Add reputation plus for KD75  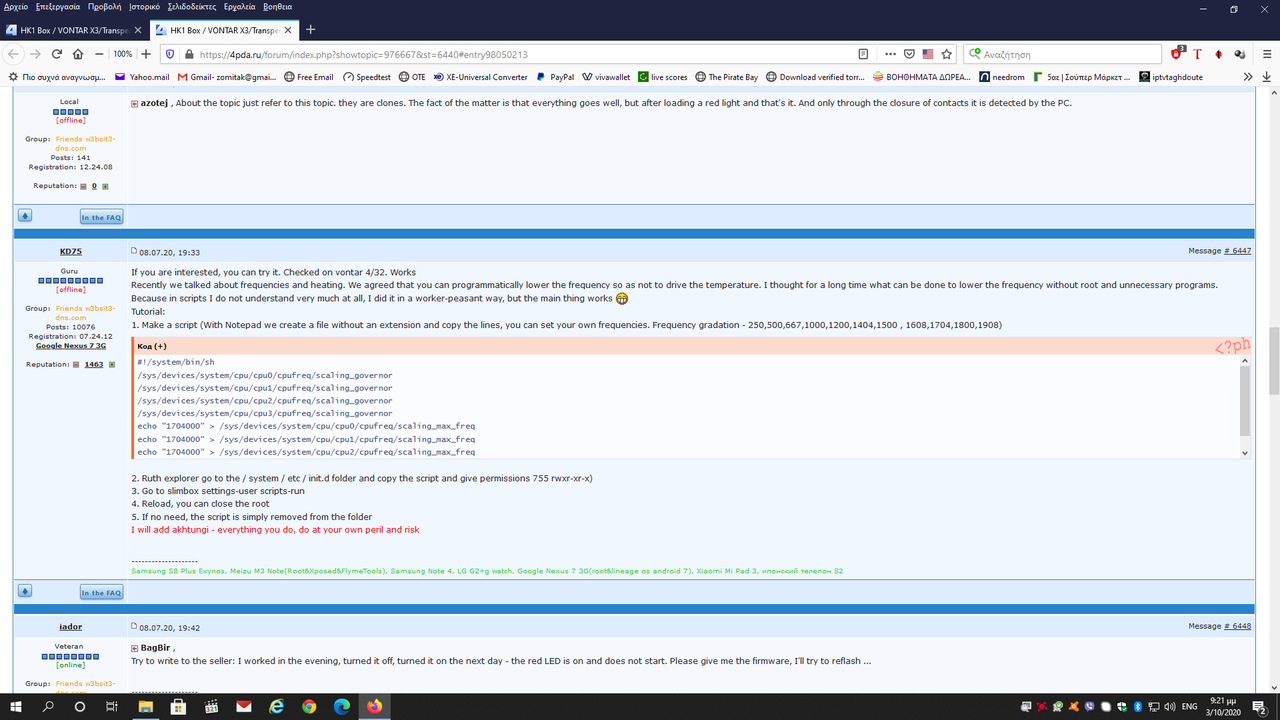point(105,365)
